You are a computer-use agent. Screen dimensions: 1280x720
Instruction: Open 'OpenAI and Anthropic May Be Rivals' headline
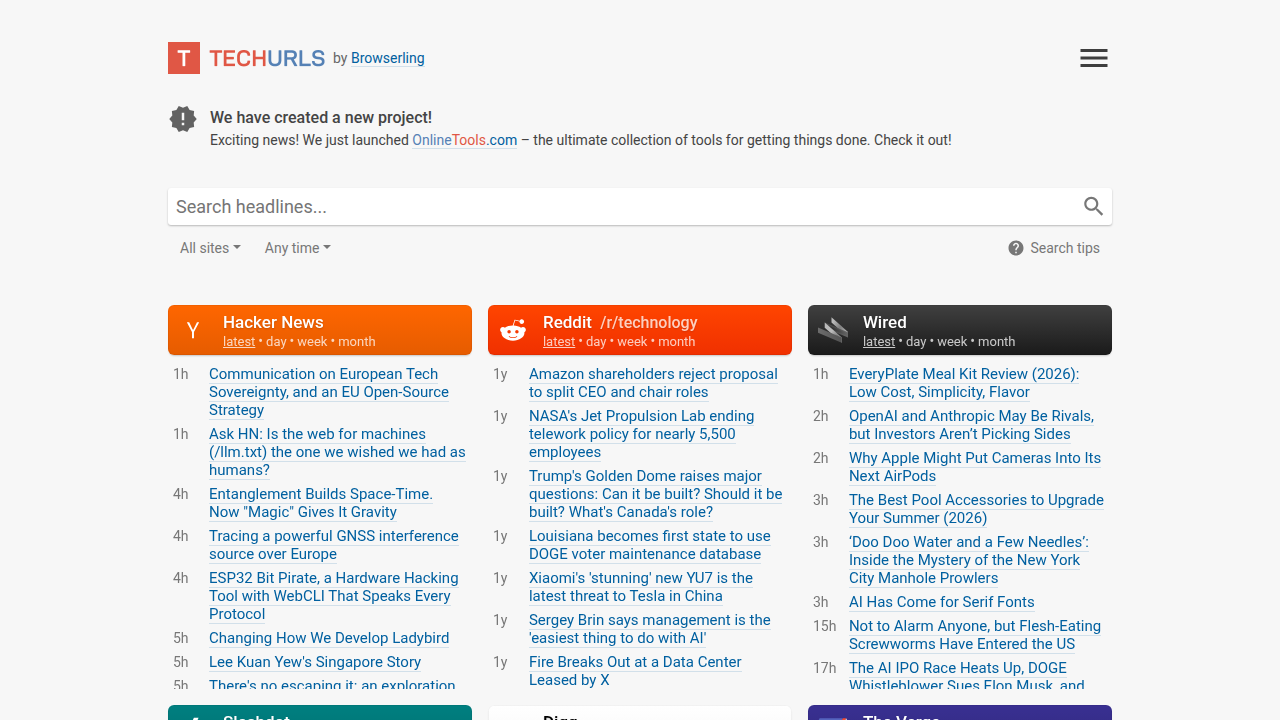pos(971,425)
